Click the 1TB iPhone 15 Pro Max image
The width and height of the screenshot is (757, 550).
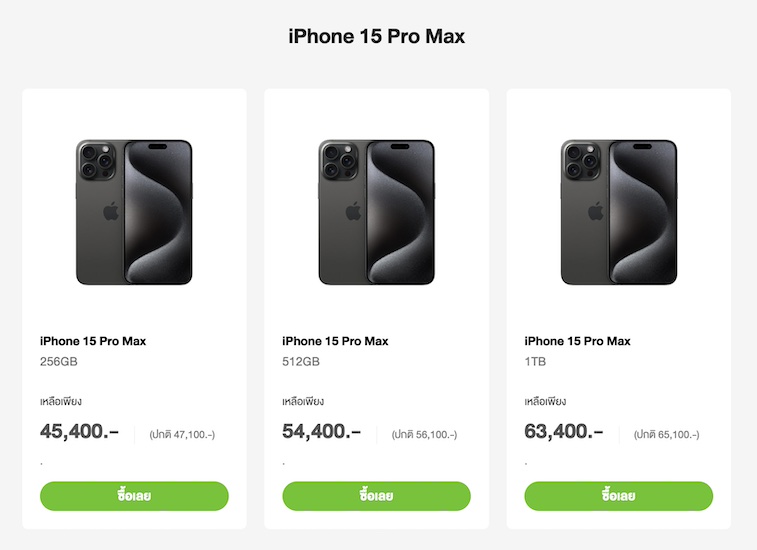619,212
